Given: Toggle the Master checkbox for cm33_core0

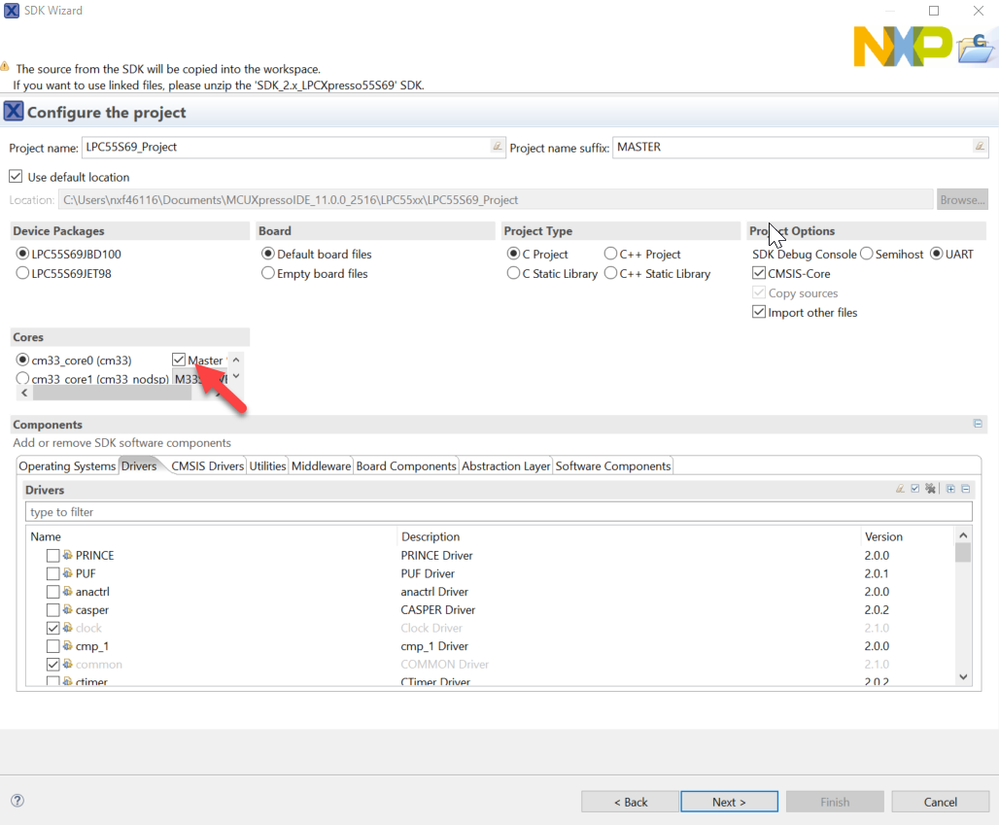Looking at the screenshot, I should [178, 360].
